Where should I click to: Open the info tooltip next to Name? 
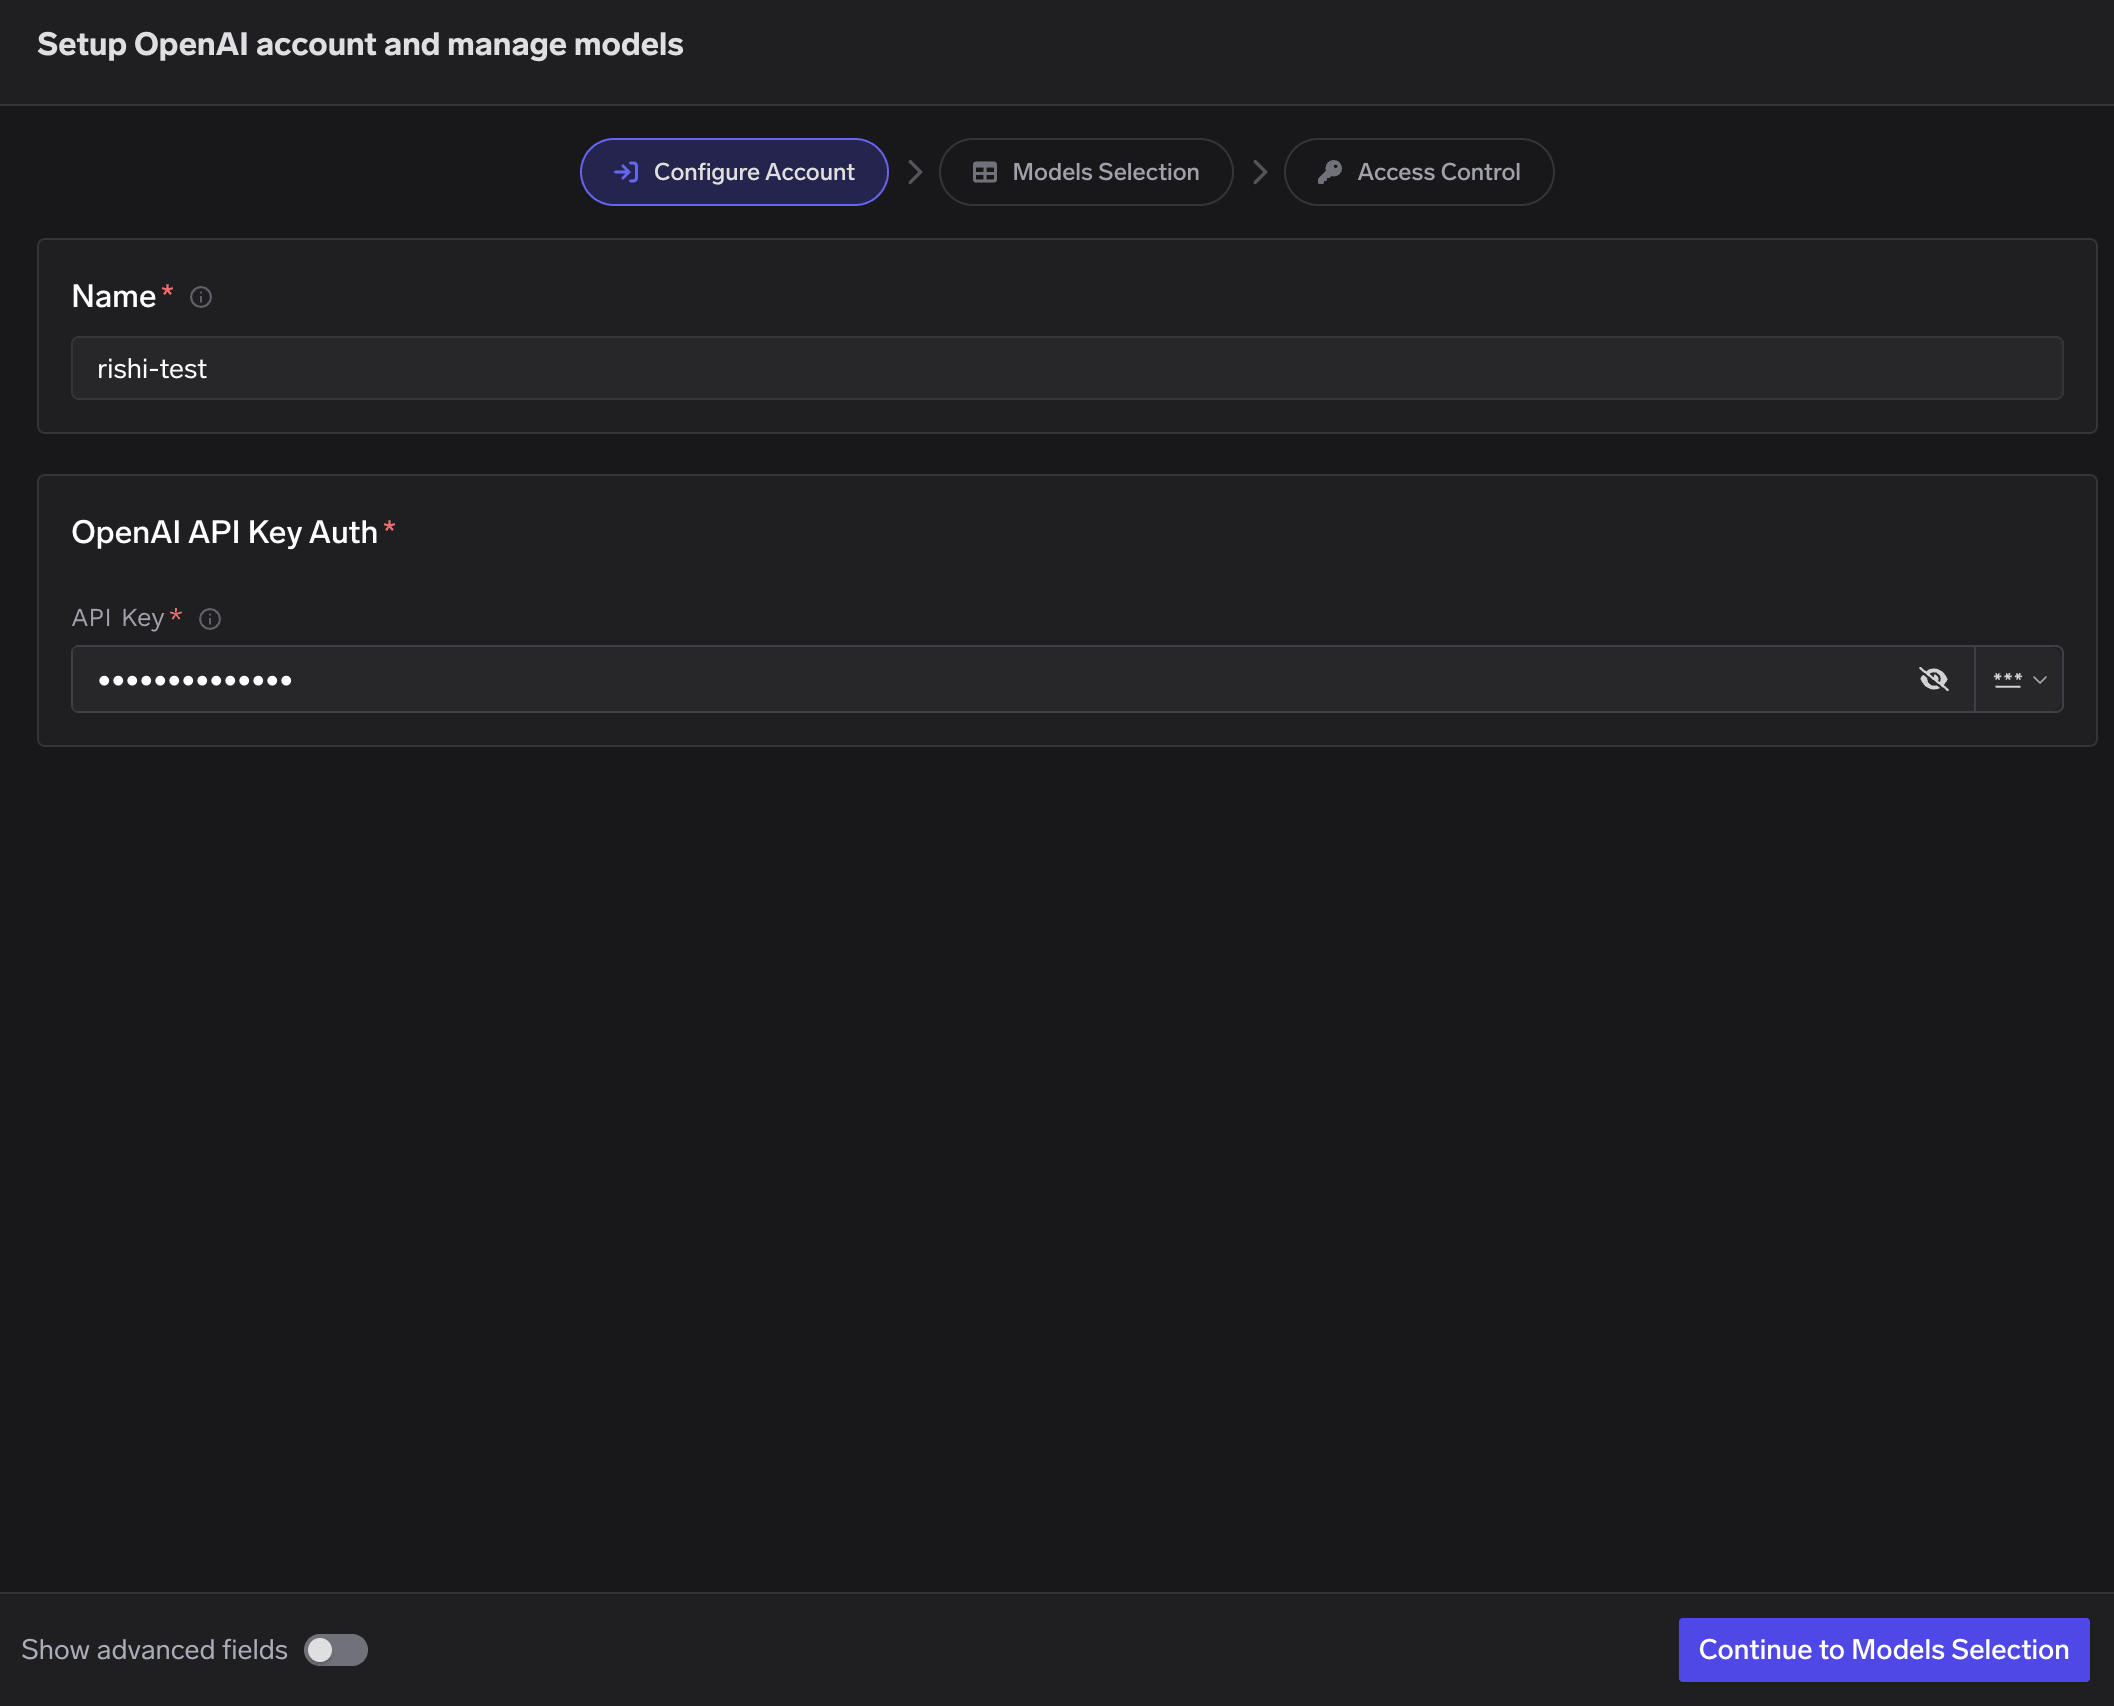point(202,296)
